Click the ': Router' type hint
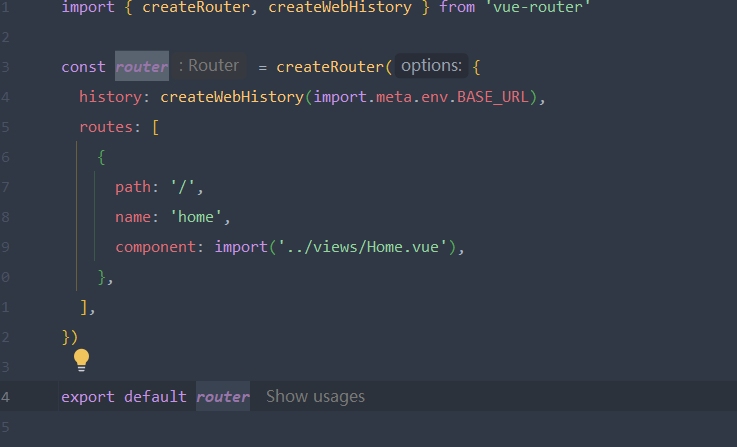The width and height of the screenshot is (737, 447). 209,65
